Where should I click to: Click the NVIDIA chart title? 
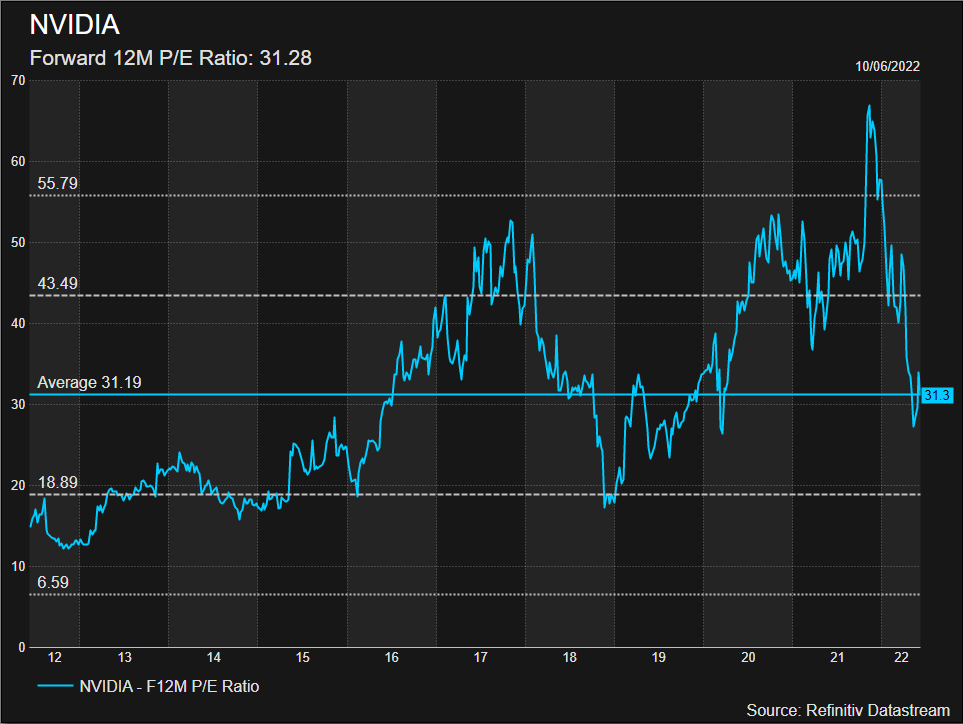(74, 25)
